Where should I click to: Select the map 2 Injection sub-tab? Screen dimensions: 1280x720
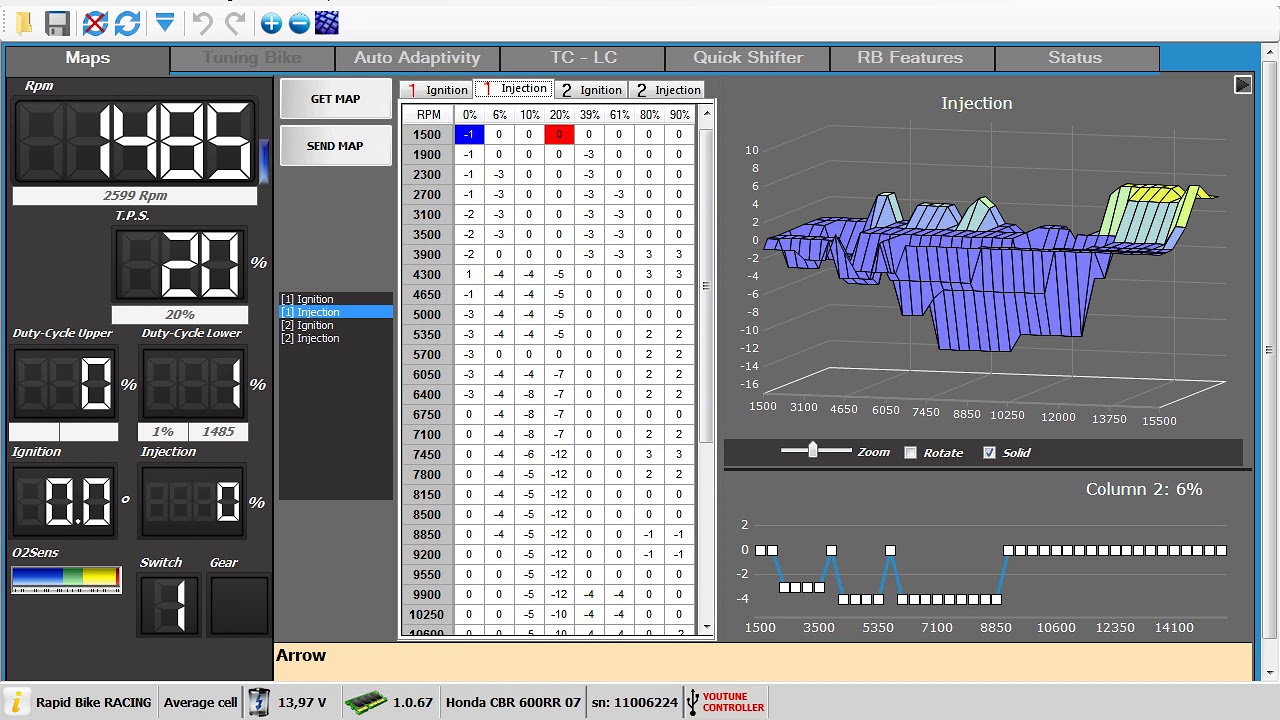click(667, 90)
